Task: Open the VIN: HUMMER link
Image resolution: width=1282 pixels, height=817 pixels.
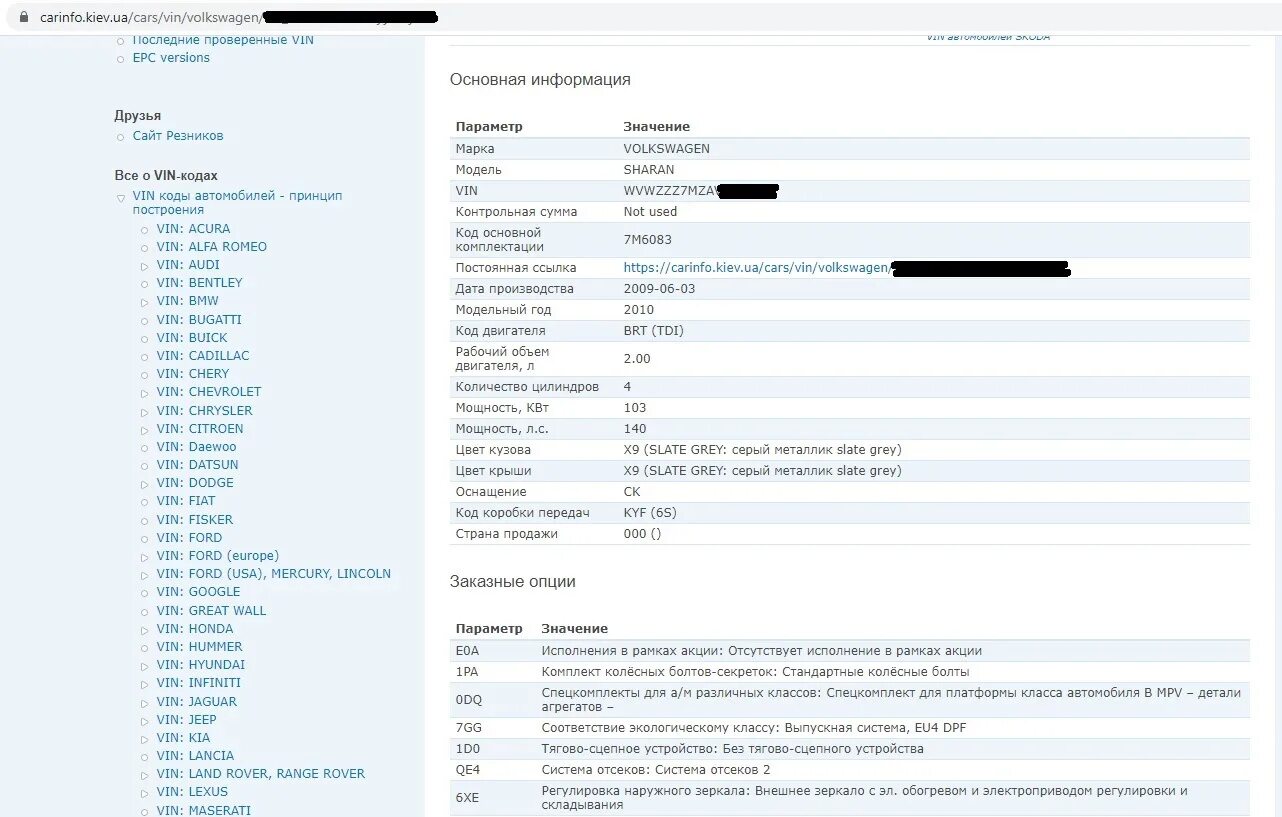Action: (199, 647)
